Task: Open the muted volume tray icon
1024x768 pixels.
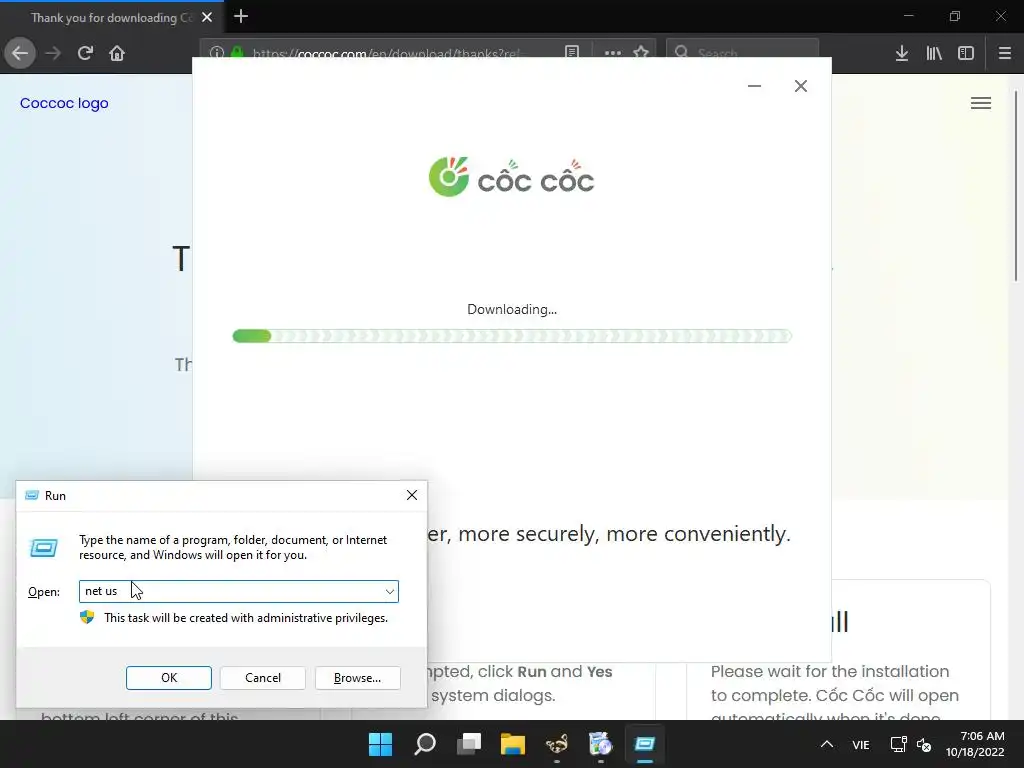Action: click(x=924, y=744)
